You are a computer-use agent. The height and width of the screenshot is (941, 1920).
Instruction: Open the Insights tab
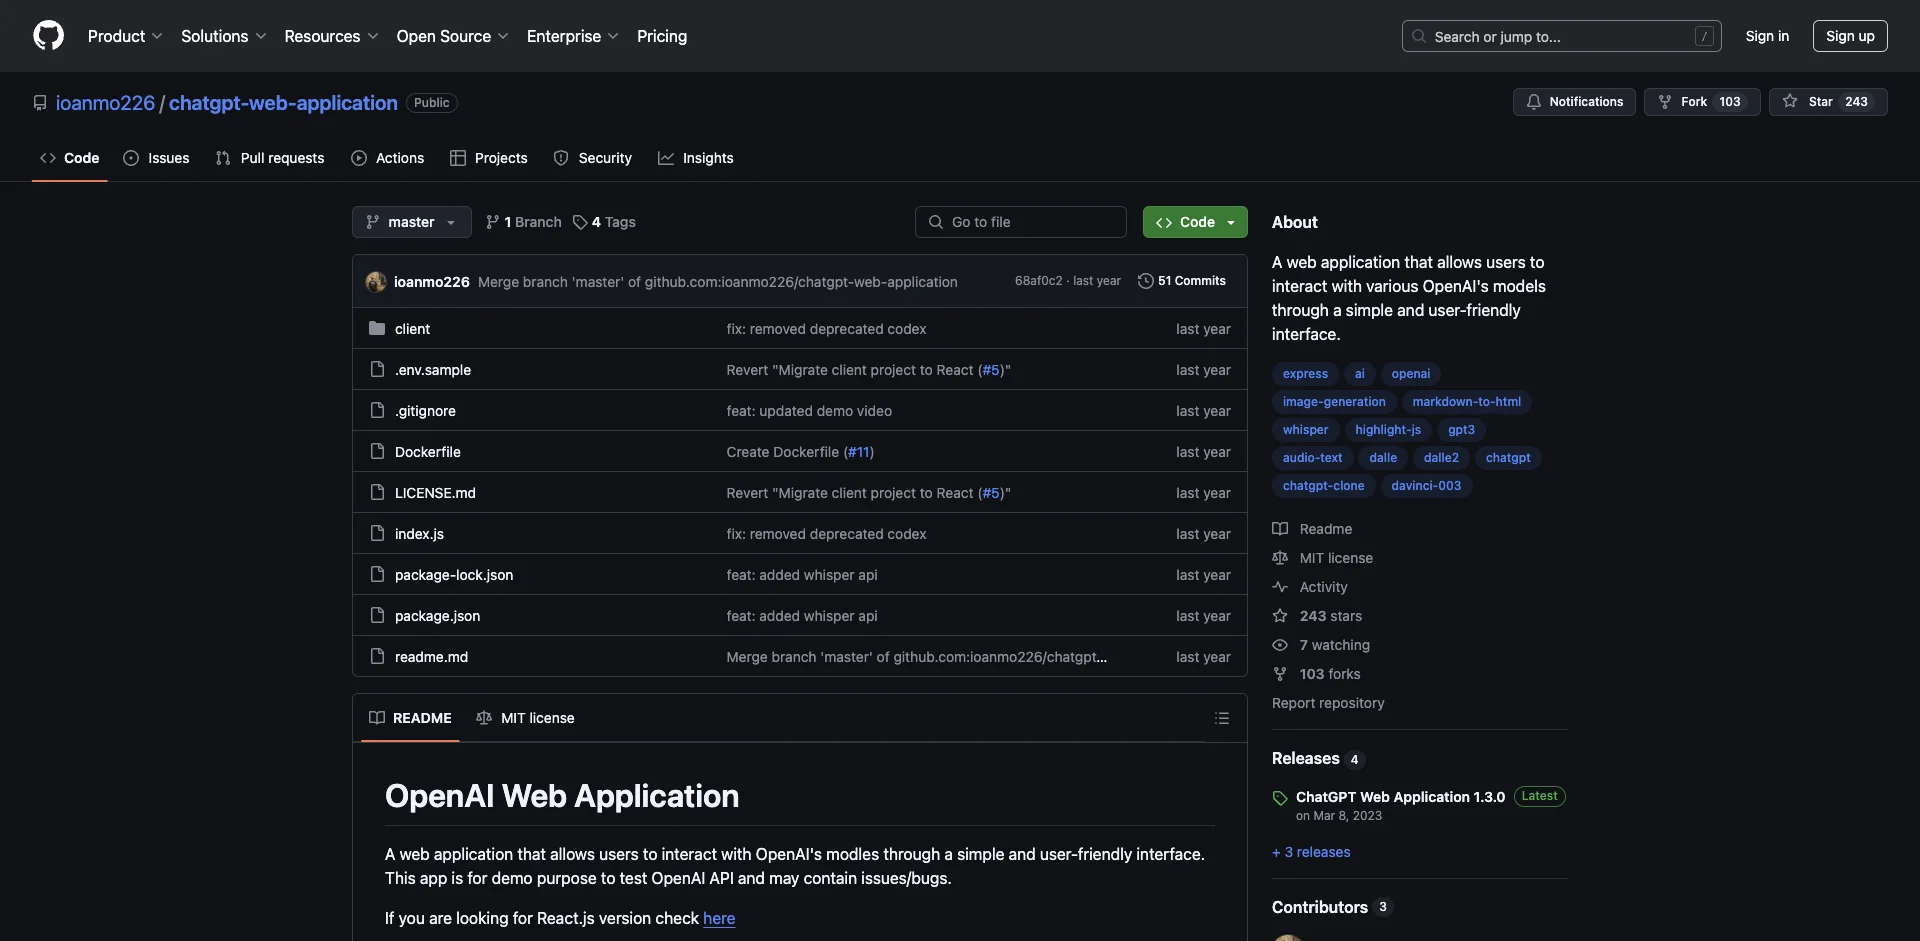[x=696, y=158]
